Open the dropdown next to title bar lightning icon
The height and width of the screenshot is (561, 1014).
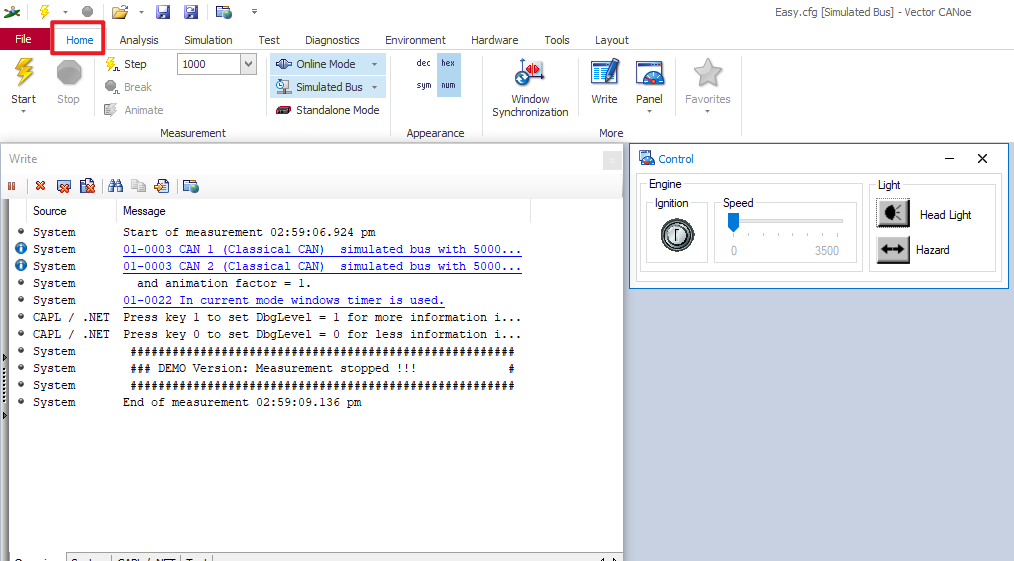65,12
